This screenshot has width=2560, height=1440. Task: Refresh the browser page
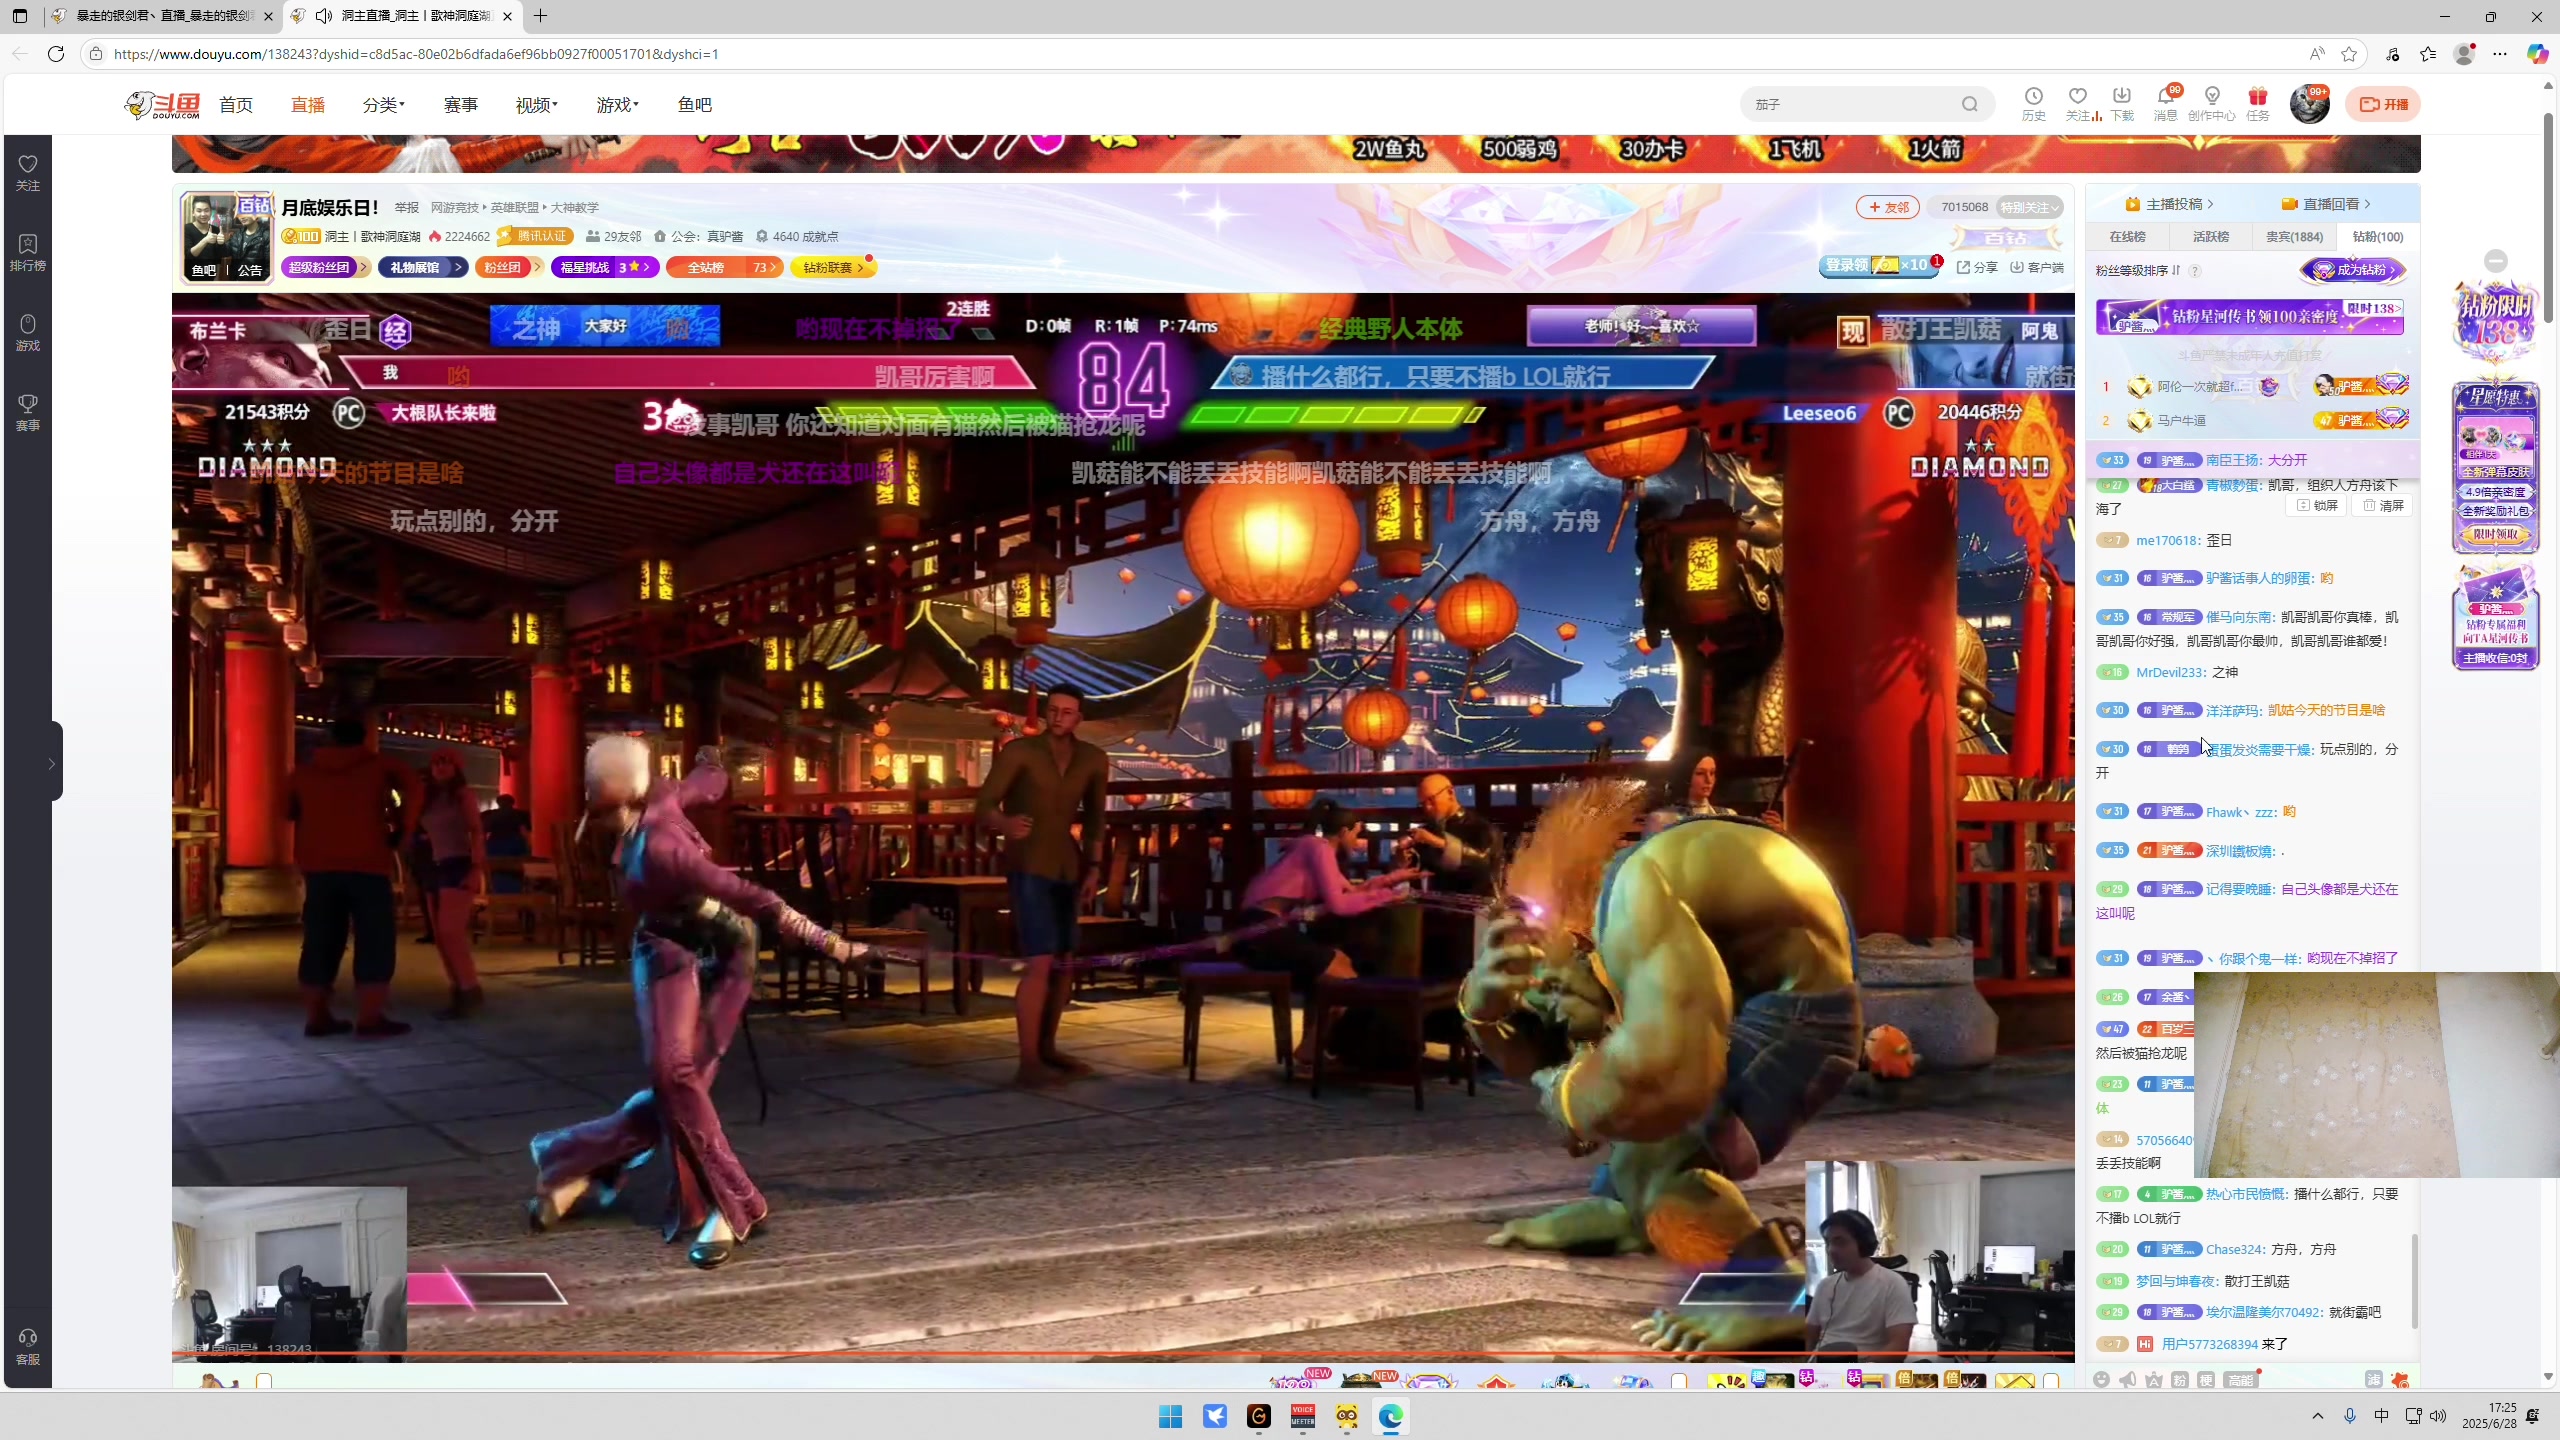tap(56, 54)
